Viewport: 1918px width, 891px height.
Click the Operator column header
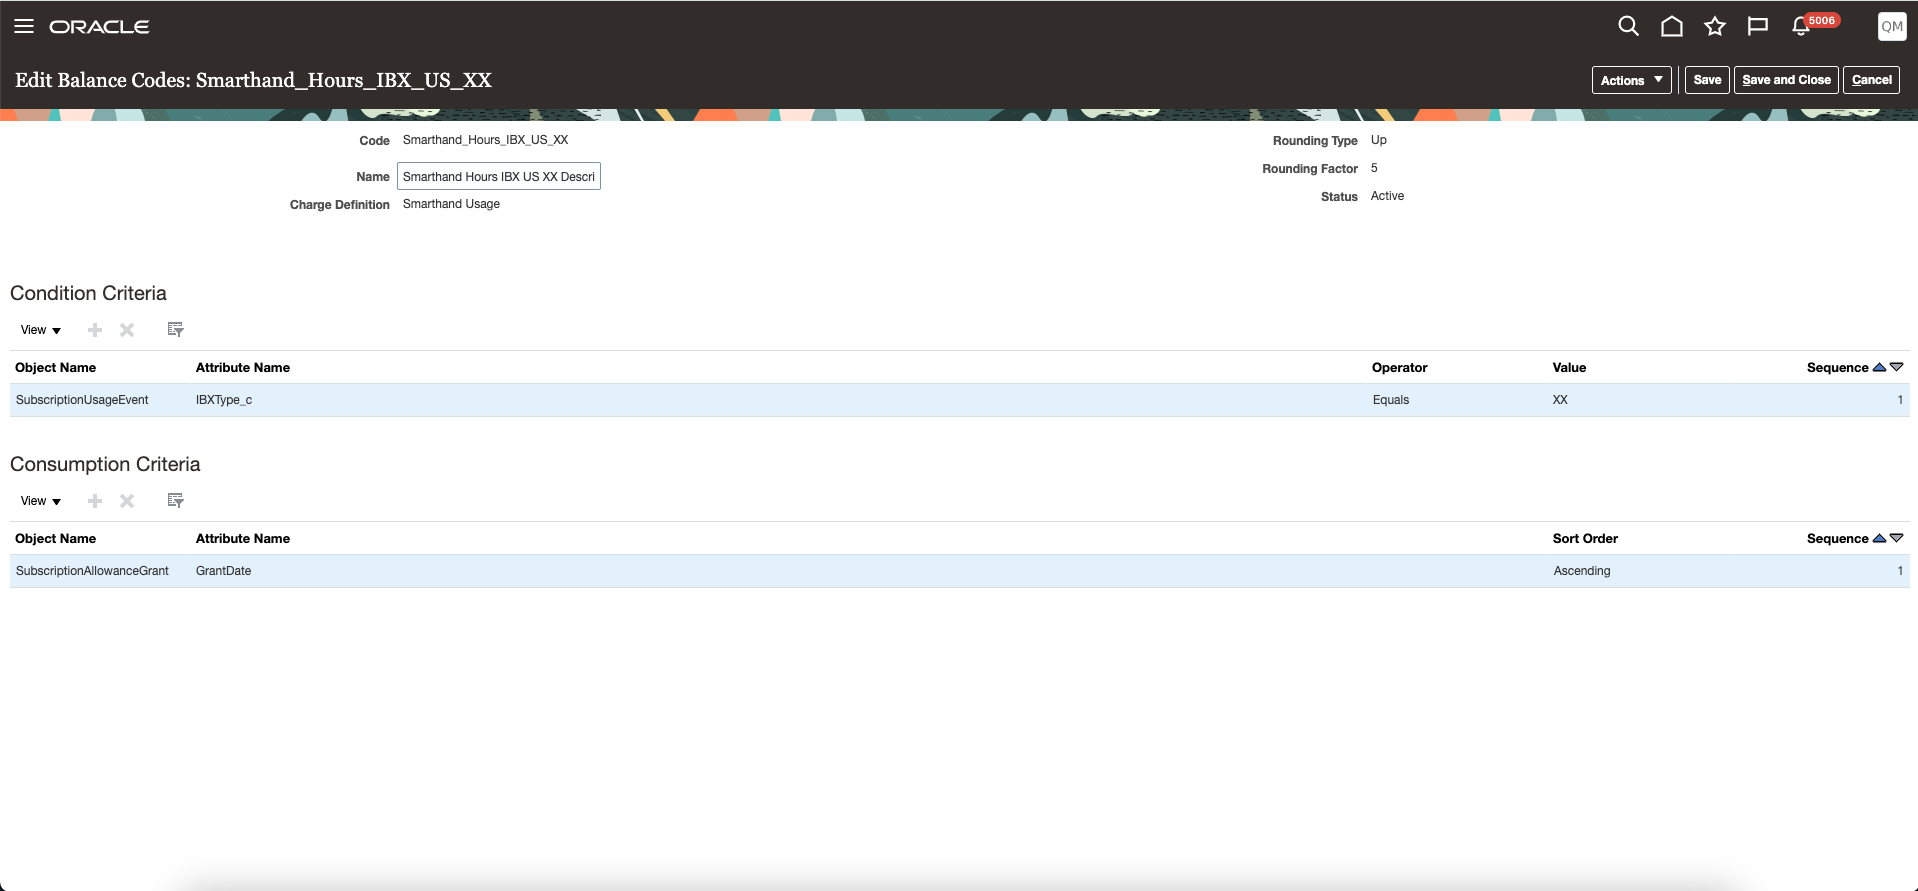click(x=1400, y=368)
